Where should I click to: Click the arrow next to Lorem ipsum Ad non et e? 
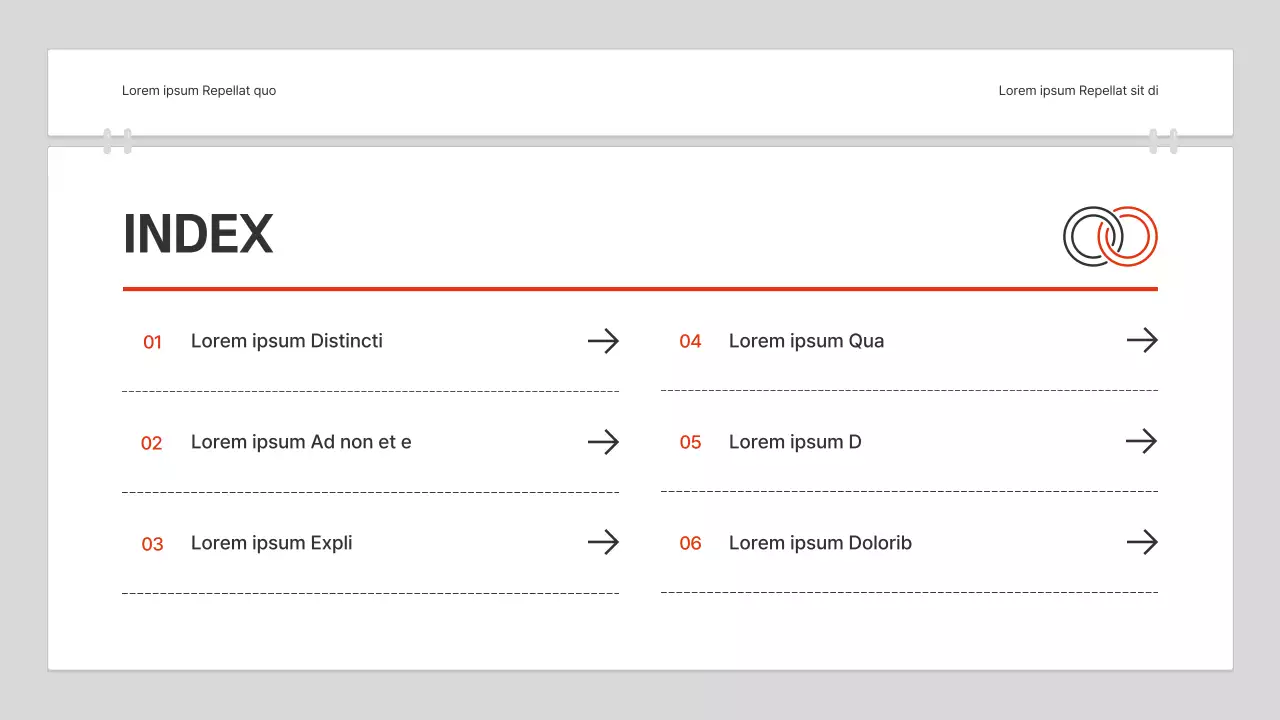pos(603,442)
